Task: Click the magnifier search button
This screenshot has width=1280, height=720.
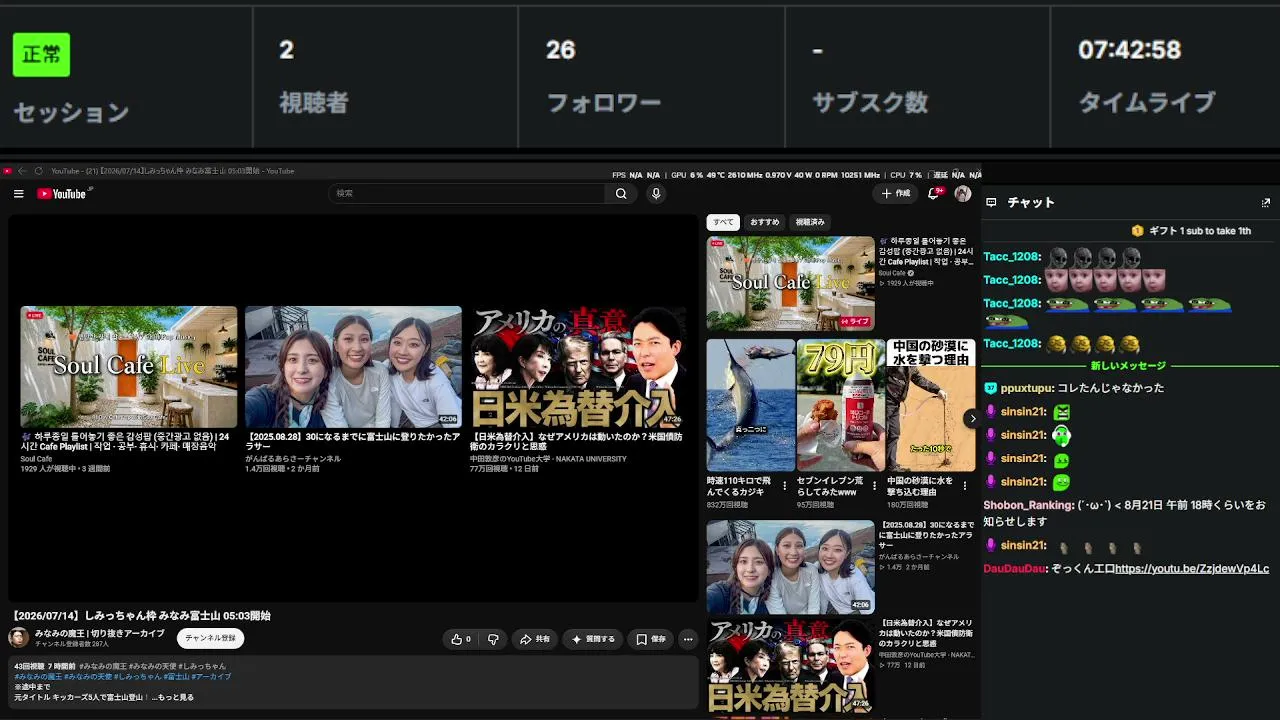Action: point(621,194)
